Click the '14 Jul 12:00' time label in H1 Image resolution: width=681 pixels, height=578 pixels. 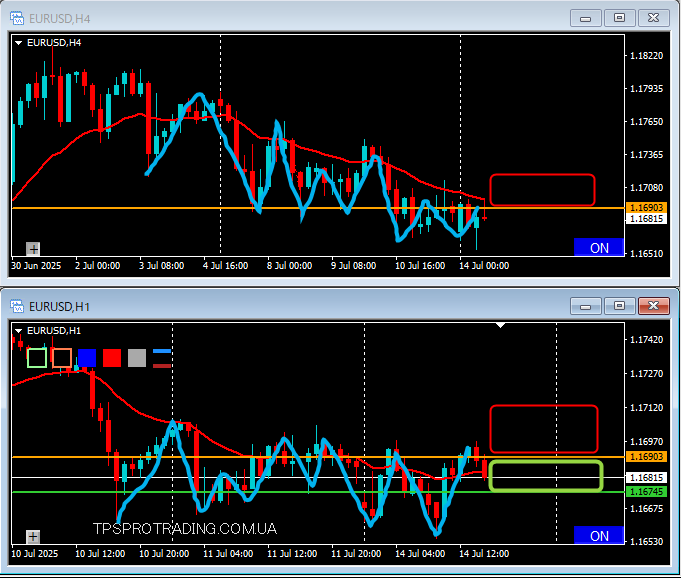coord(484,554)
